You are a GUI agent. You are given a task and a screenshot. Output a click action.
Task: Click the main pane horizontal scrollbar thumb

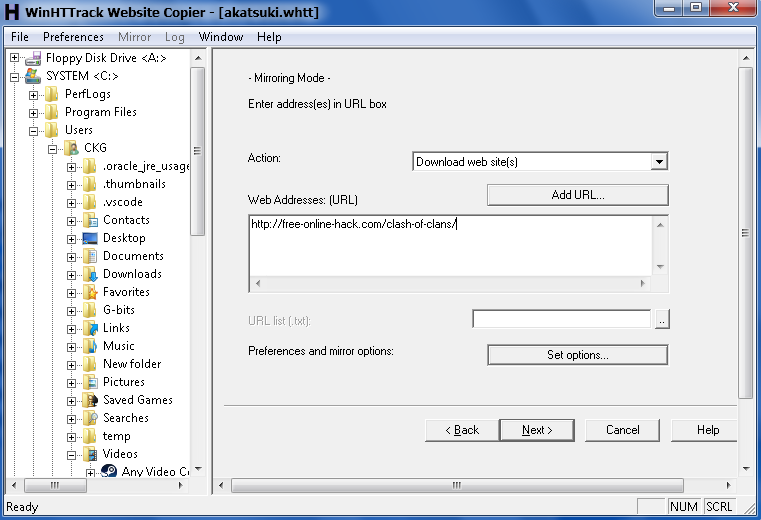(x=457, y=485)
